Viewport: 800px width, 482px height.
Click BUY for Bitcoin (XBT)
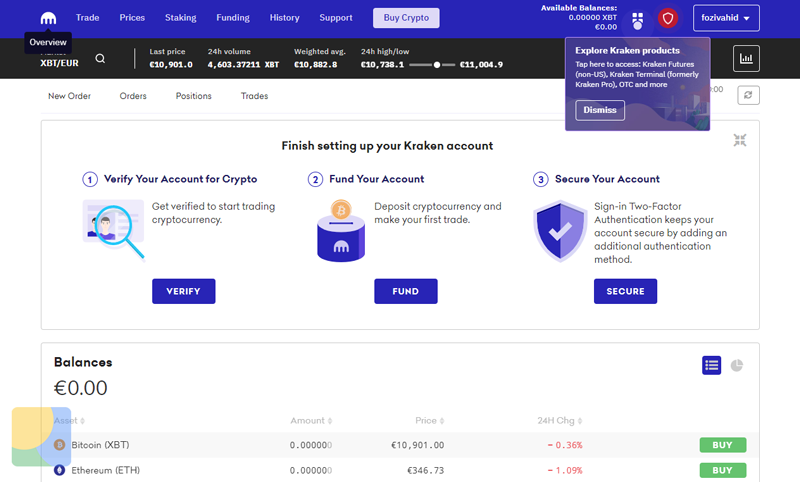click(x=722, y=445)
